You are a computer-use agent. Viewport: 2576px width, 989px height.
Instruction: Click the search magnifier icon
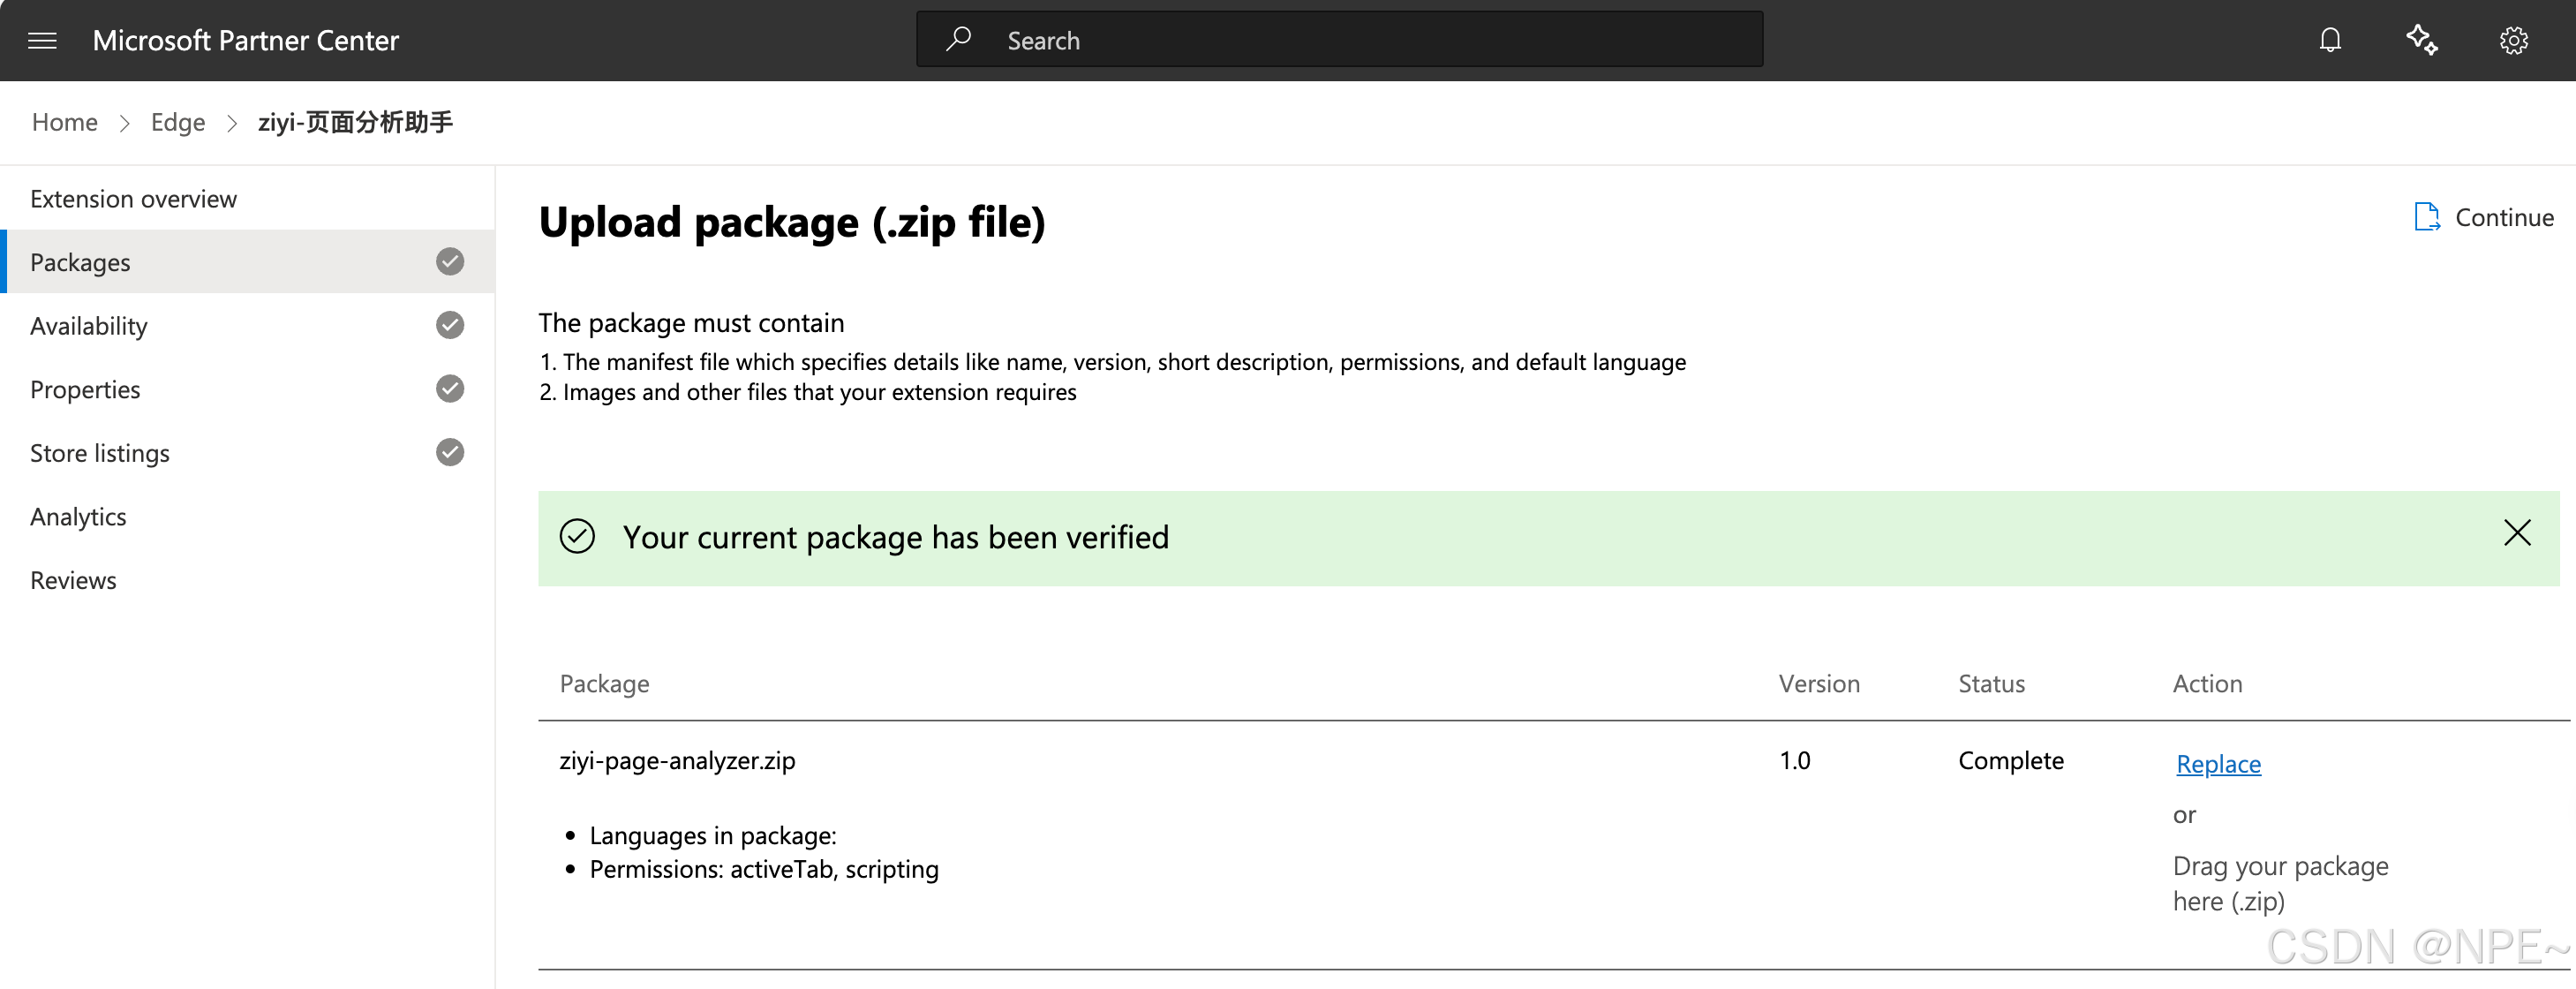(958, 39)
